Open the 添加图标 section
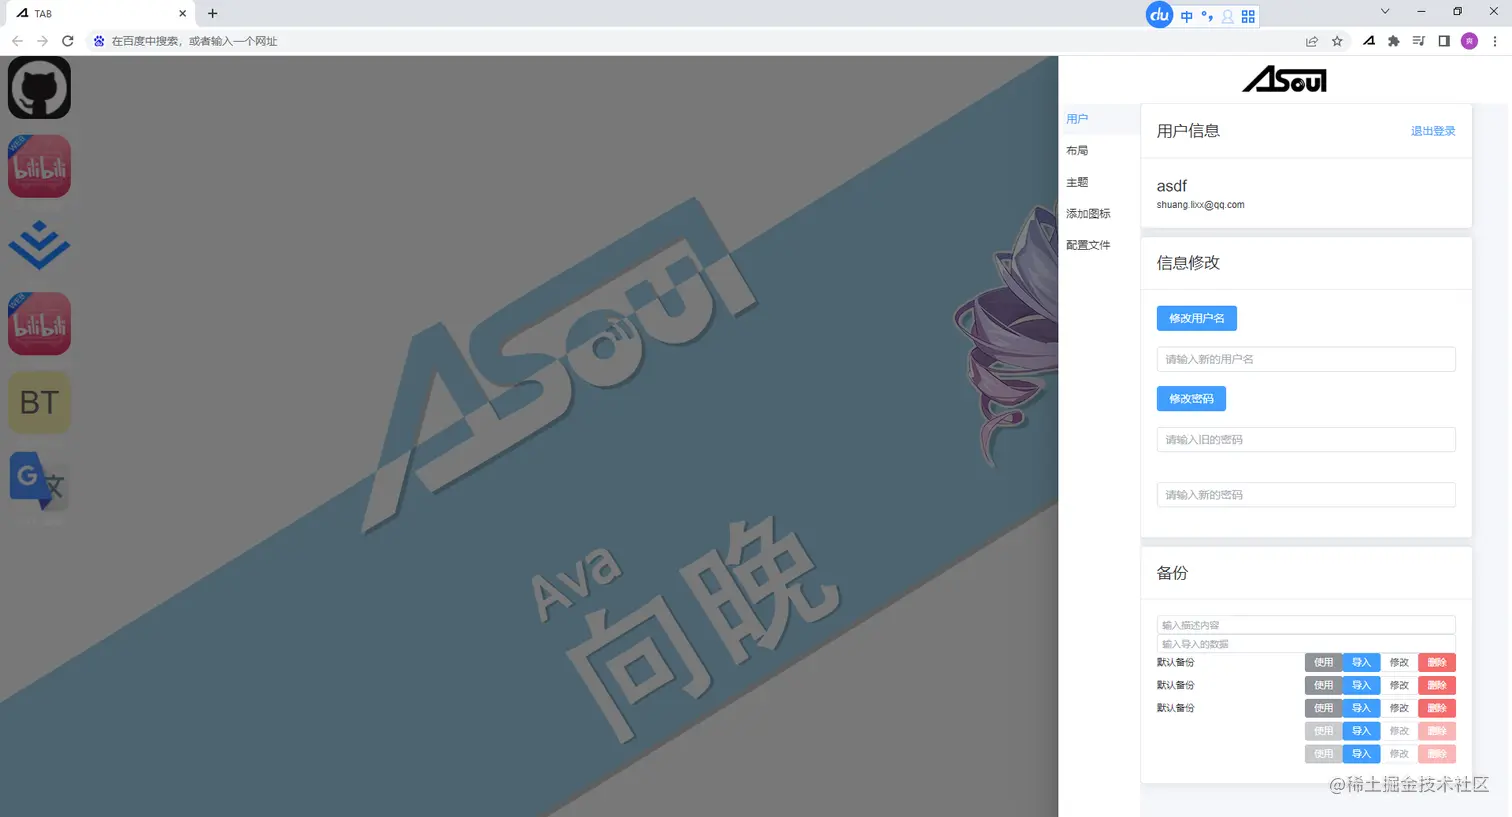1512x817 pixels. [x=1088, y=213]
